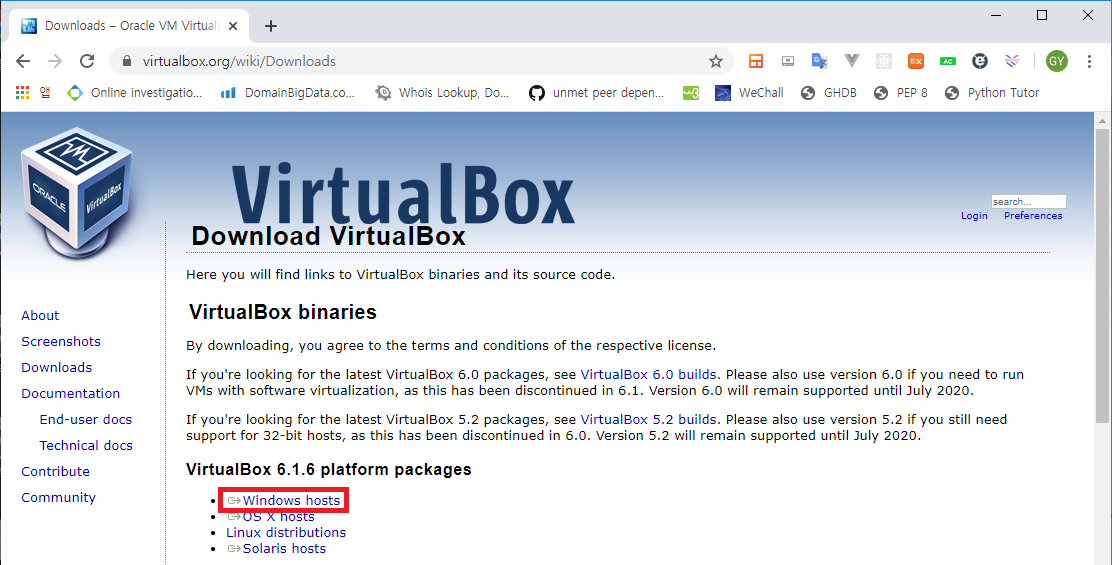Close the Downloads – Oracle VM tab
This screenshot has width=1112, height=565.
tap(233, 26)
